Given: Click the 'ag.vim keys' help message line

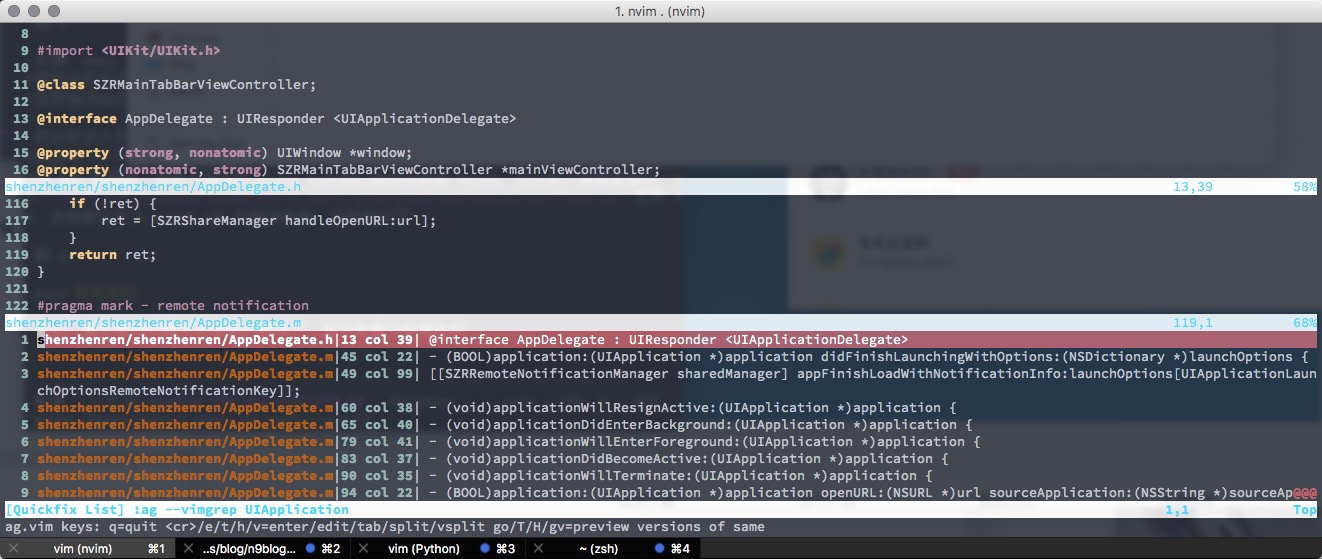Looking at the screenshot, I should click(385, 527).
